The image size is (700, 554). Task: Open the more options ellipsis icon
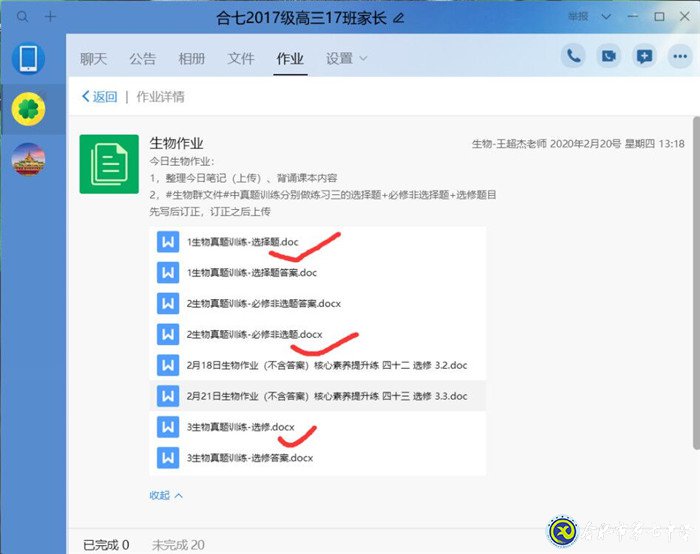point(678,56)
